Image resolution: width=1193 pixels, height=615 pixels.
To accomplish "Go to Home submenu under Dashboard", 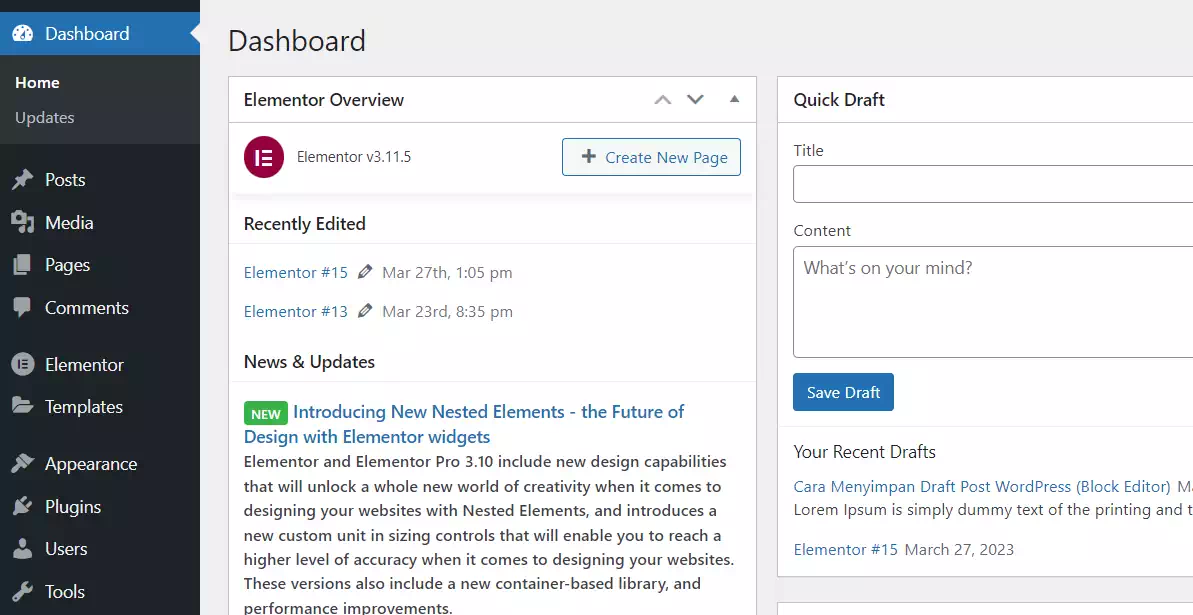I will click(x=37, y=82).
